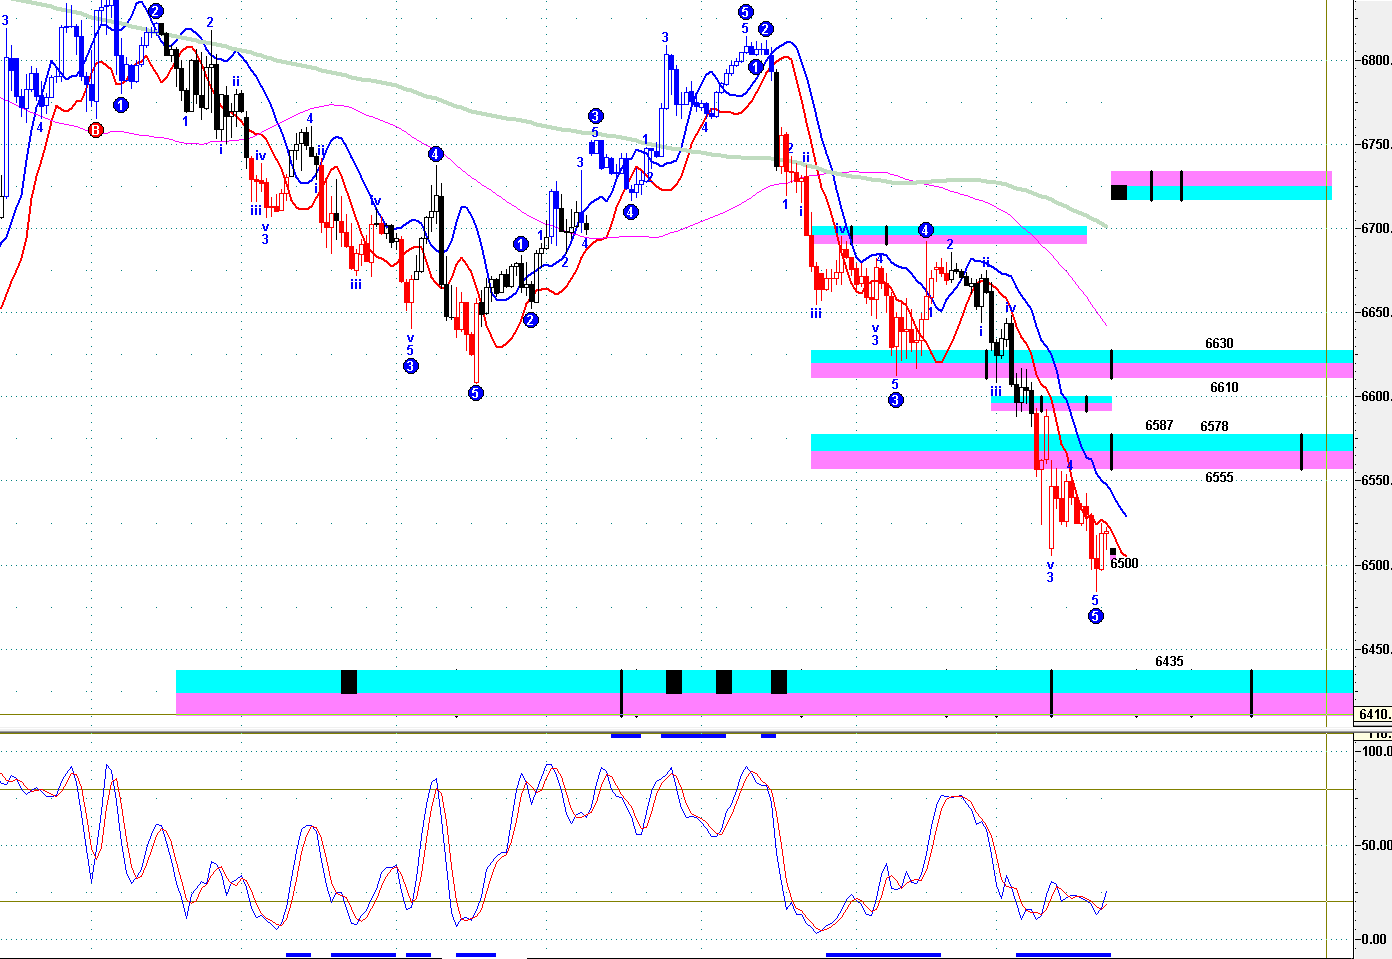Select the circled 4 marker on the 6700 cyan band
Screen dimensions: 1392x959
[x=926, y=231]
